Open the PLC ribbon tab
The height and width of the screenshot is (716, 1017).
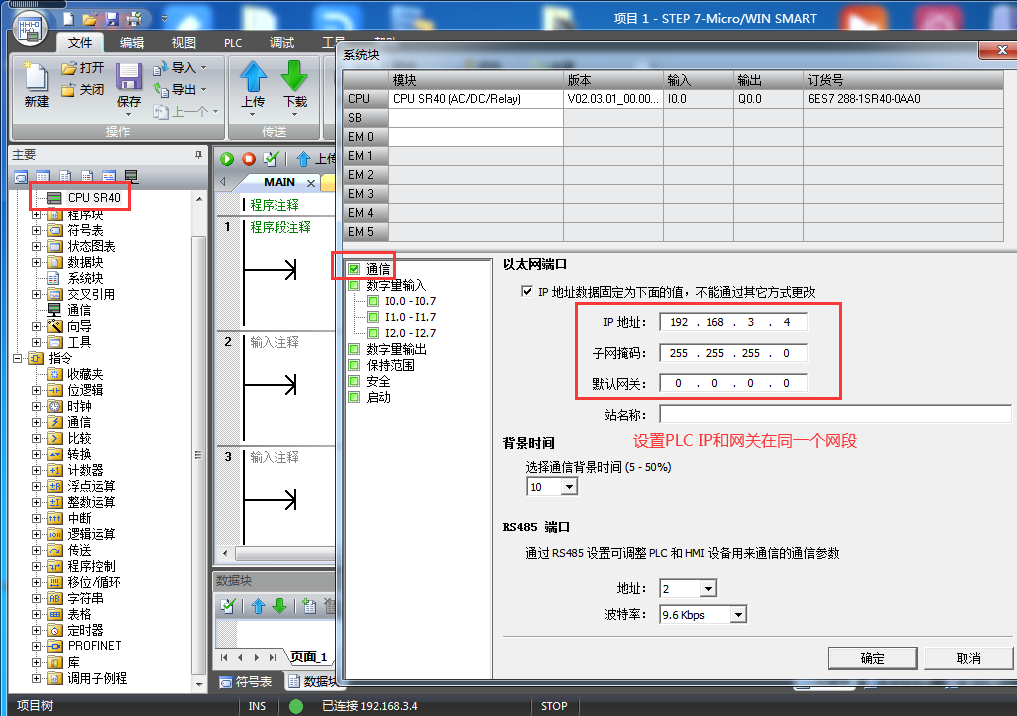233,43
